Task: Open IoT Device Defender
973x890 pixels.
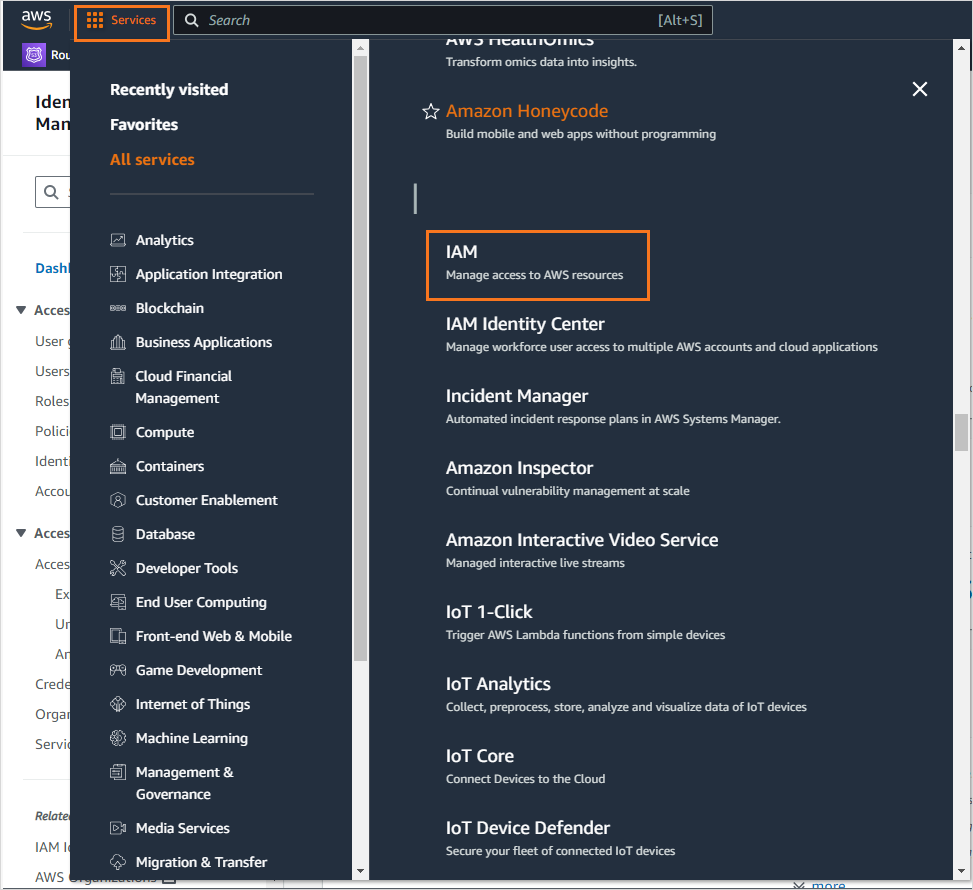Action: [x=527, y=828]
